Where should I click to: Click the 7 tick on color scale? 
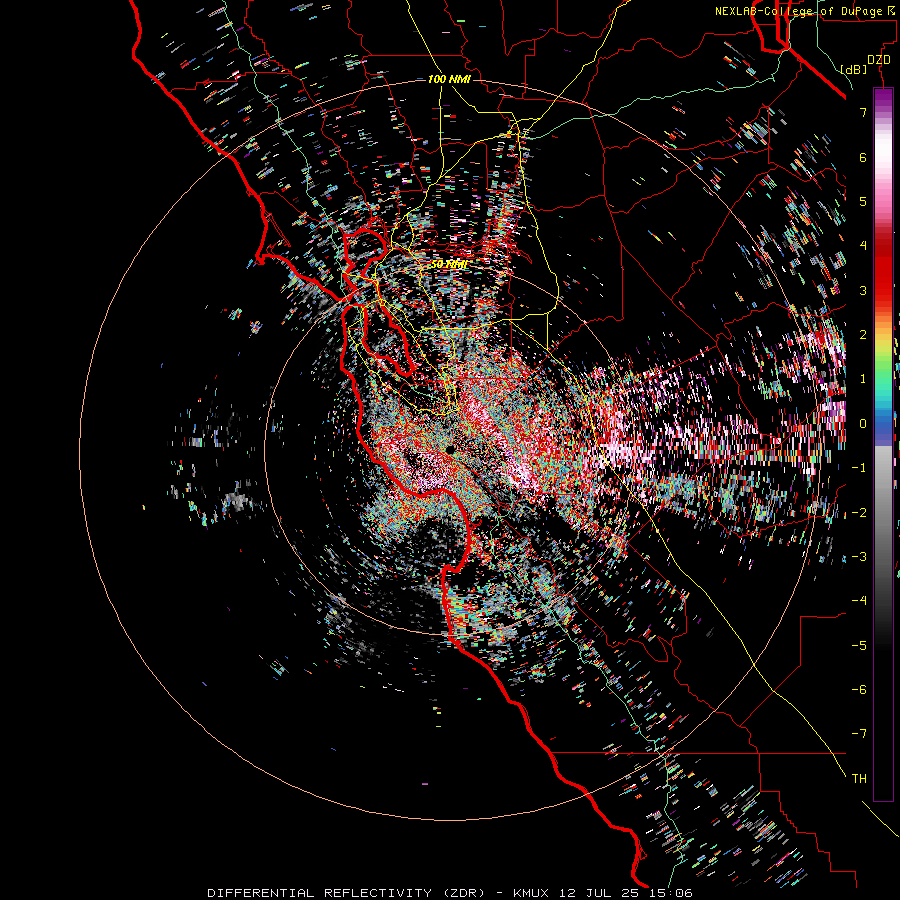pos(863,112)
